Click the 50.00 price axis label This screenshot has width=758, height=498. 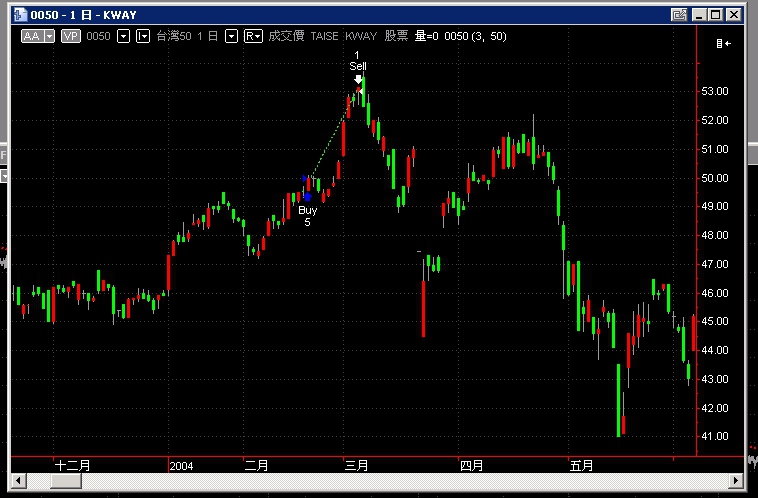[715, 178]
